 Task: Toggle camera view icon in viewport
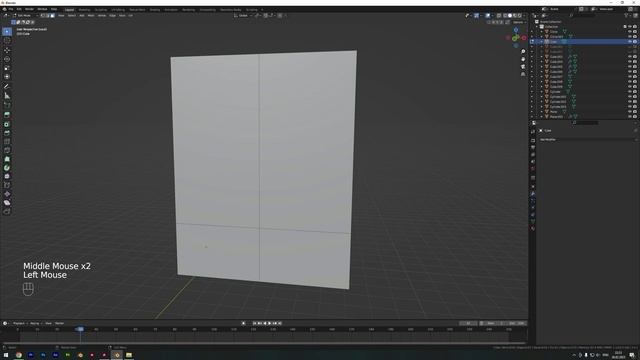coord(523,67)
